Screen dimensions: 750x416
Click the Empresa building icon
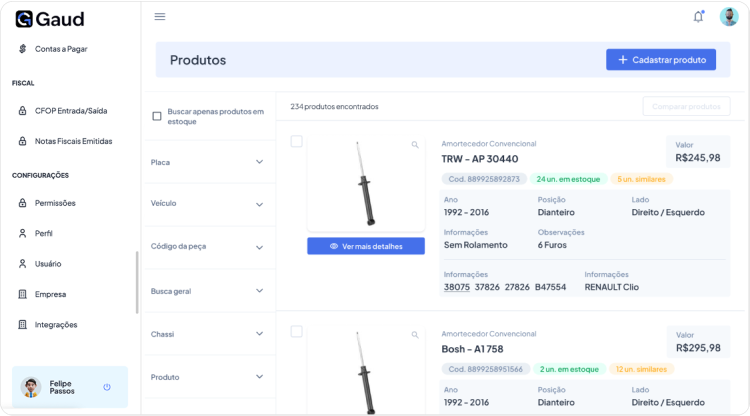(23, 294)
